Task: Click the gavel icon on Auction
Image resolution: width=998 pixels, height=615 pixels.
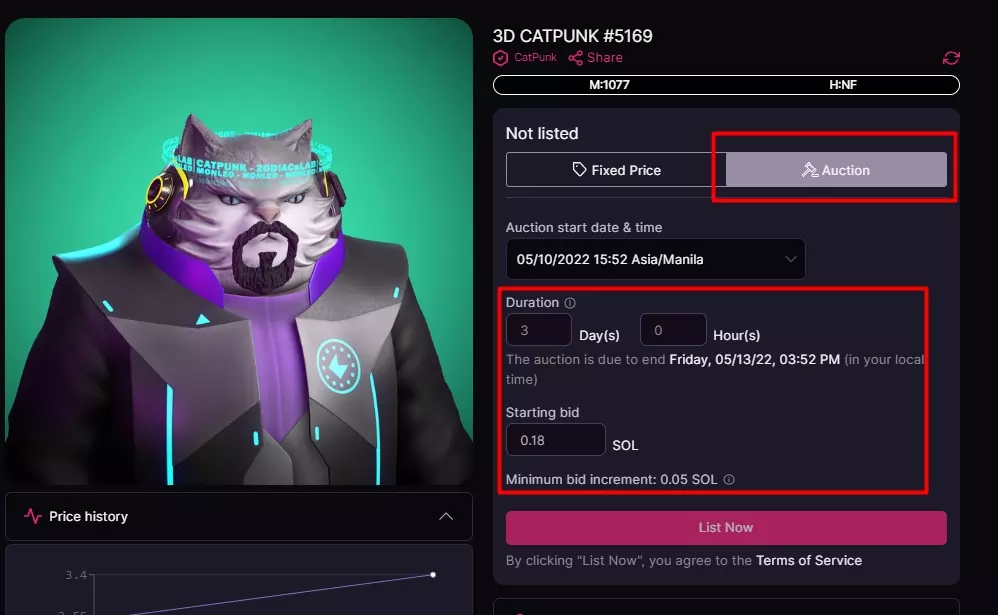Action: point(810,169)
